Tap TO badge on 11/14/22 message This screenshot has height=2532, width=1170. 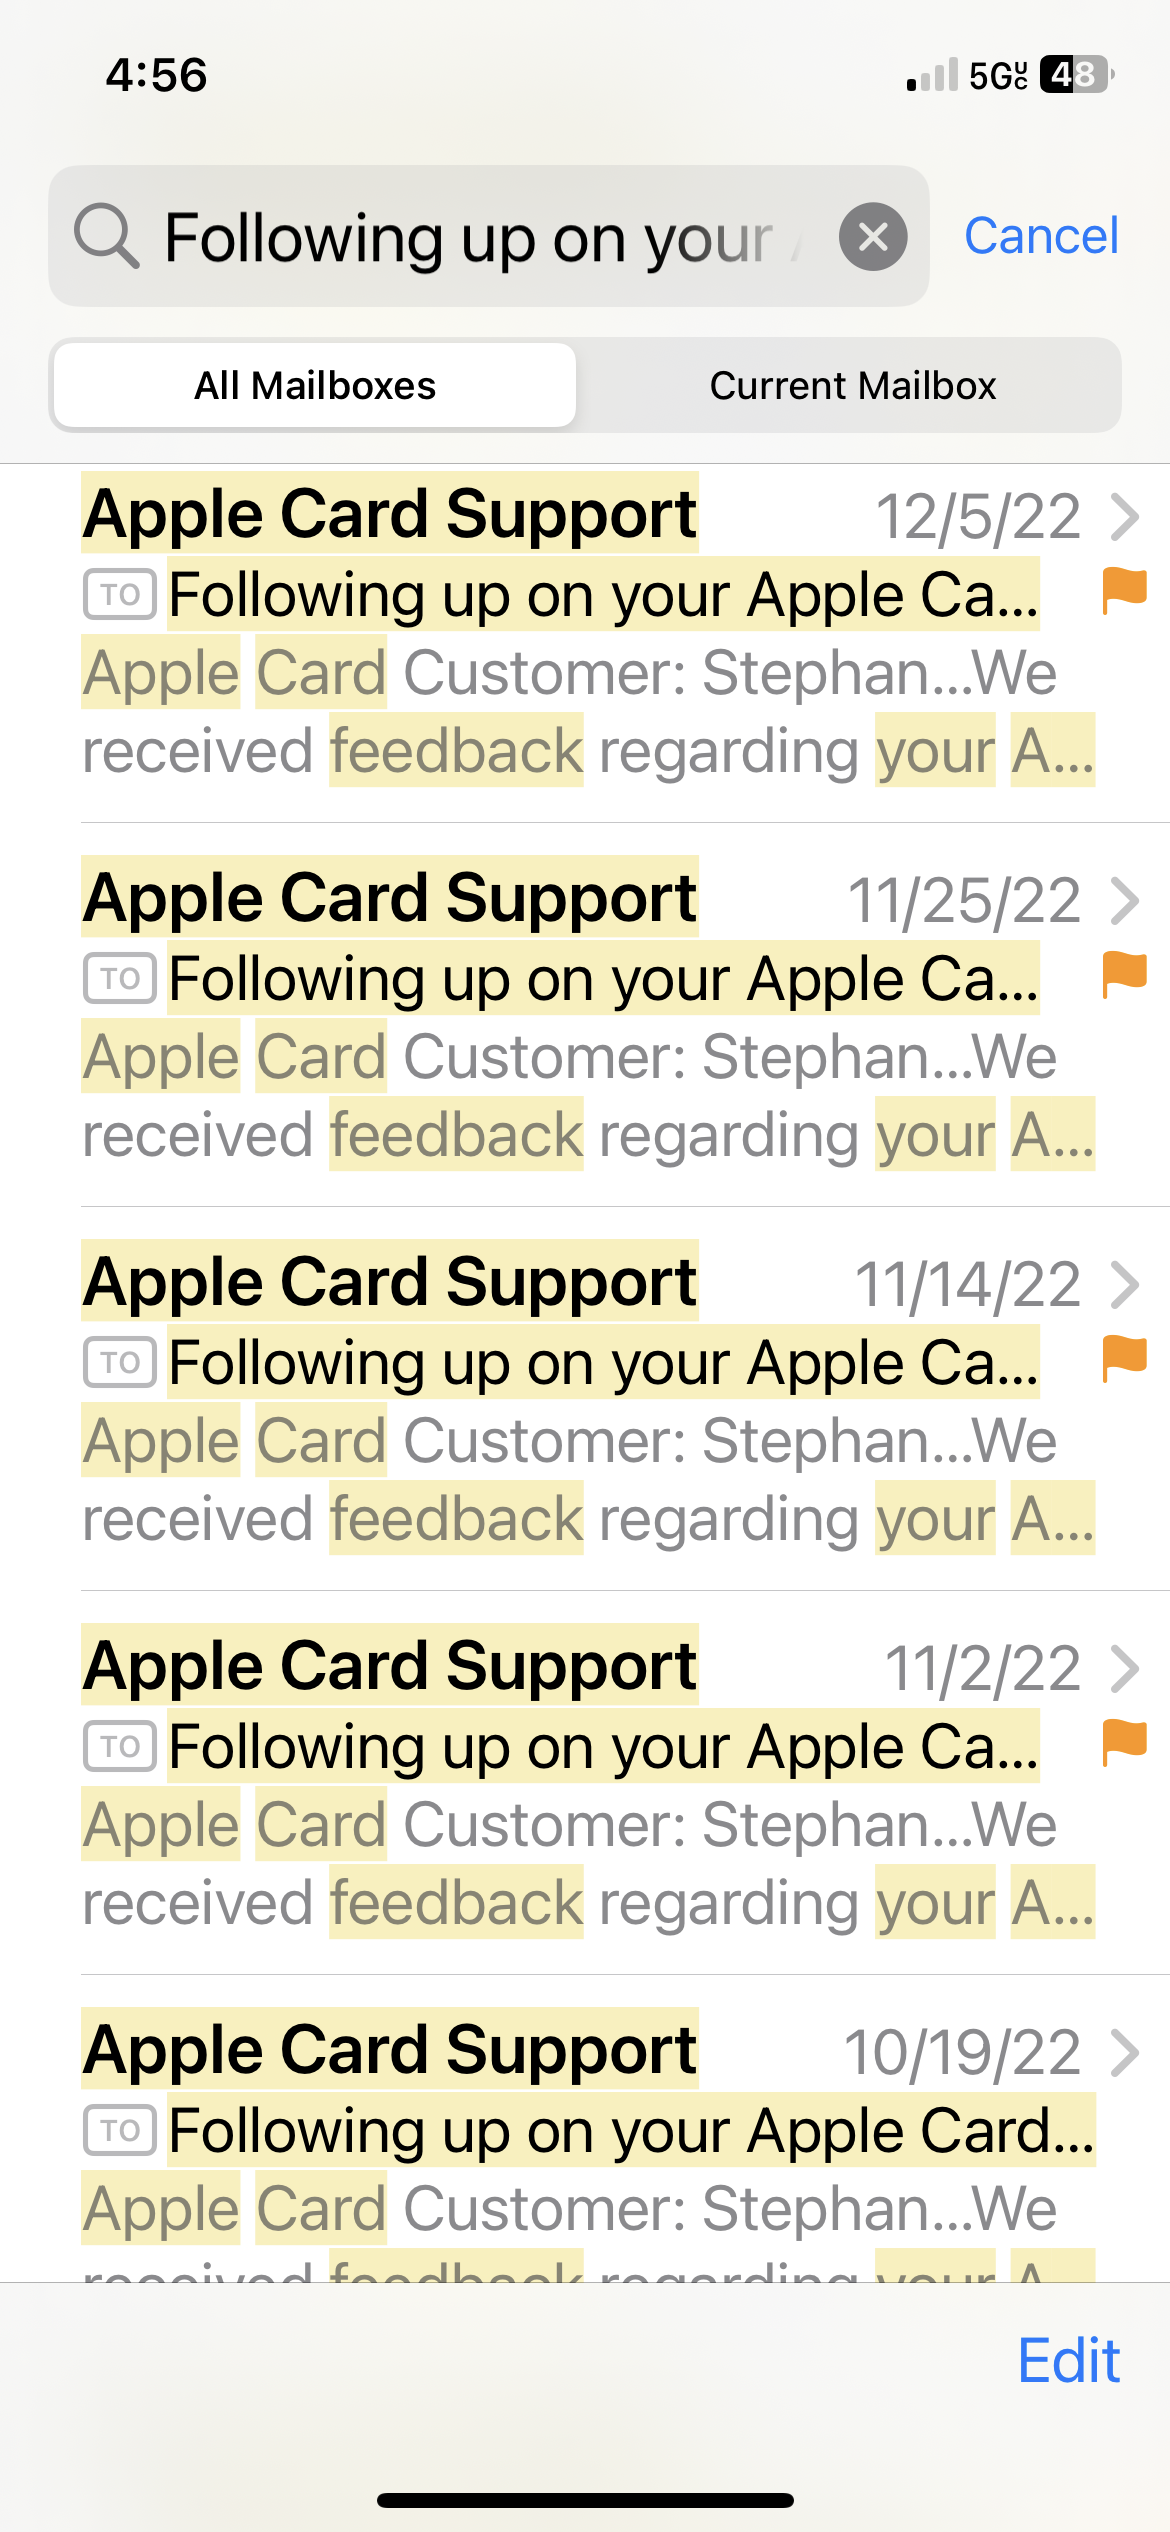click(x=120, y=1363)
